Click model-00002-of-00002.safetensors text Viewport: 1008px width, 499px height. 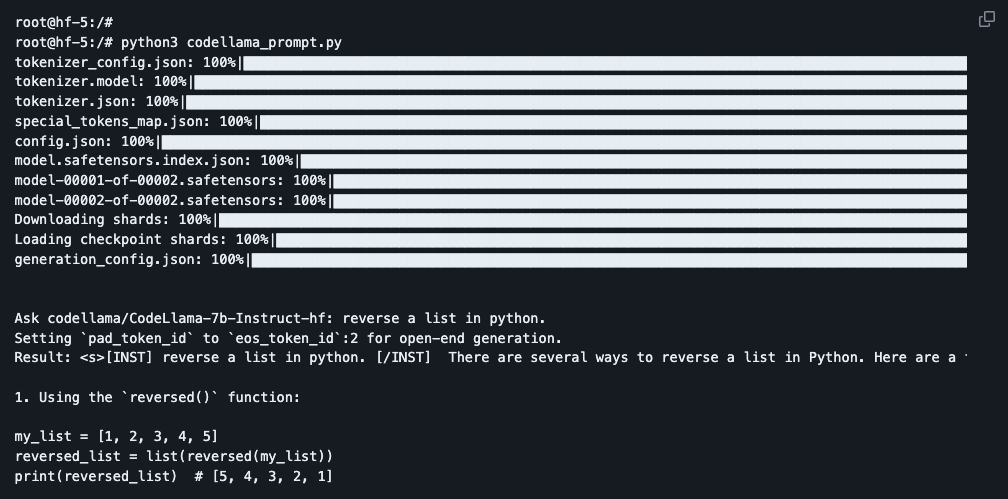coord(149,201)
